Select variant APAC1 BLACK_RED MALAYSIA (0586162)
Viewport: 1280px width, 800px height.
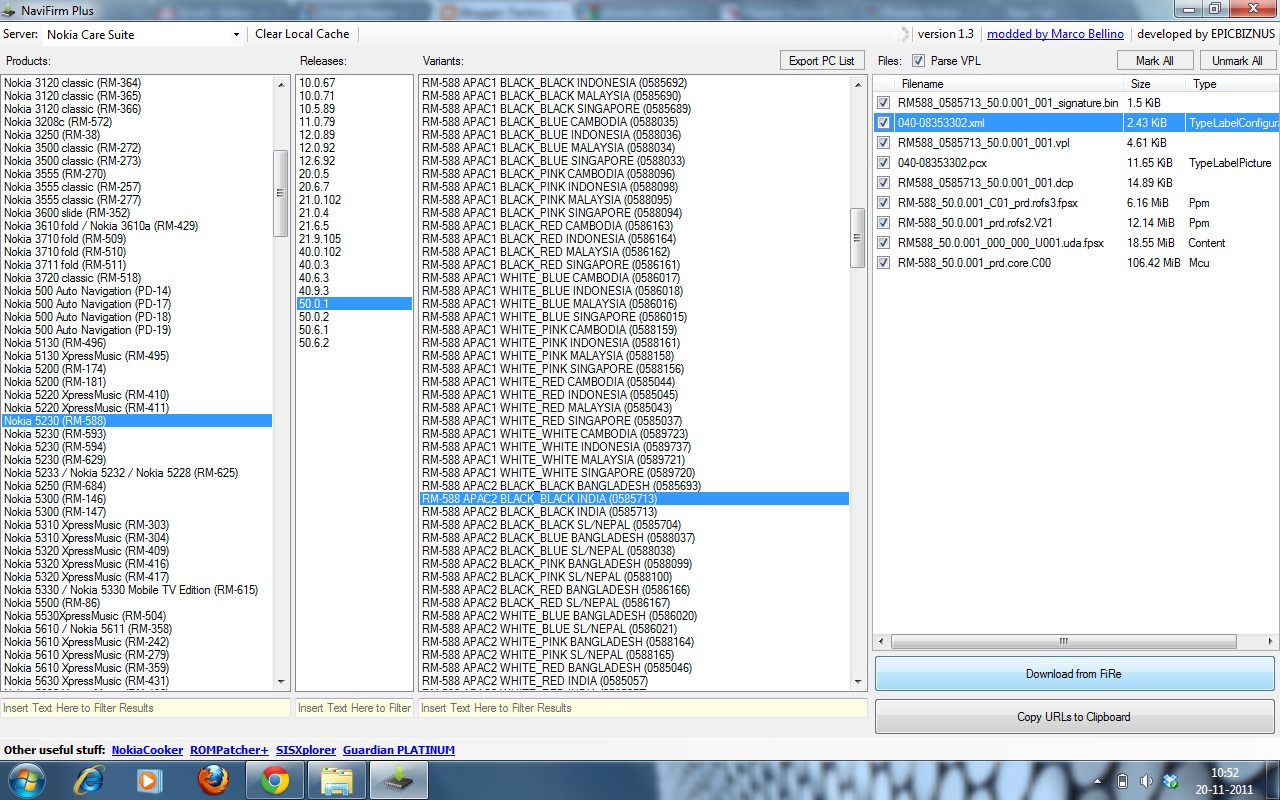click(x=634, y=252)
